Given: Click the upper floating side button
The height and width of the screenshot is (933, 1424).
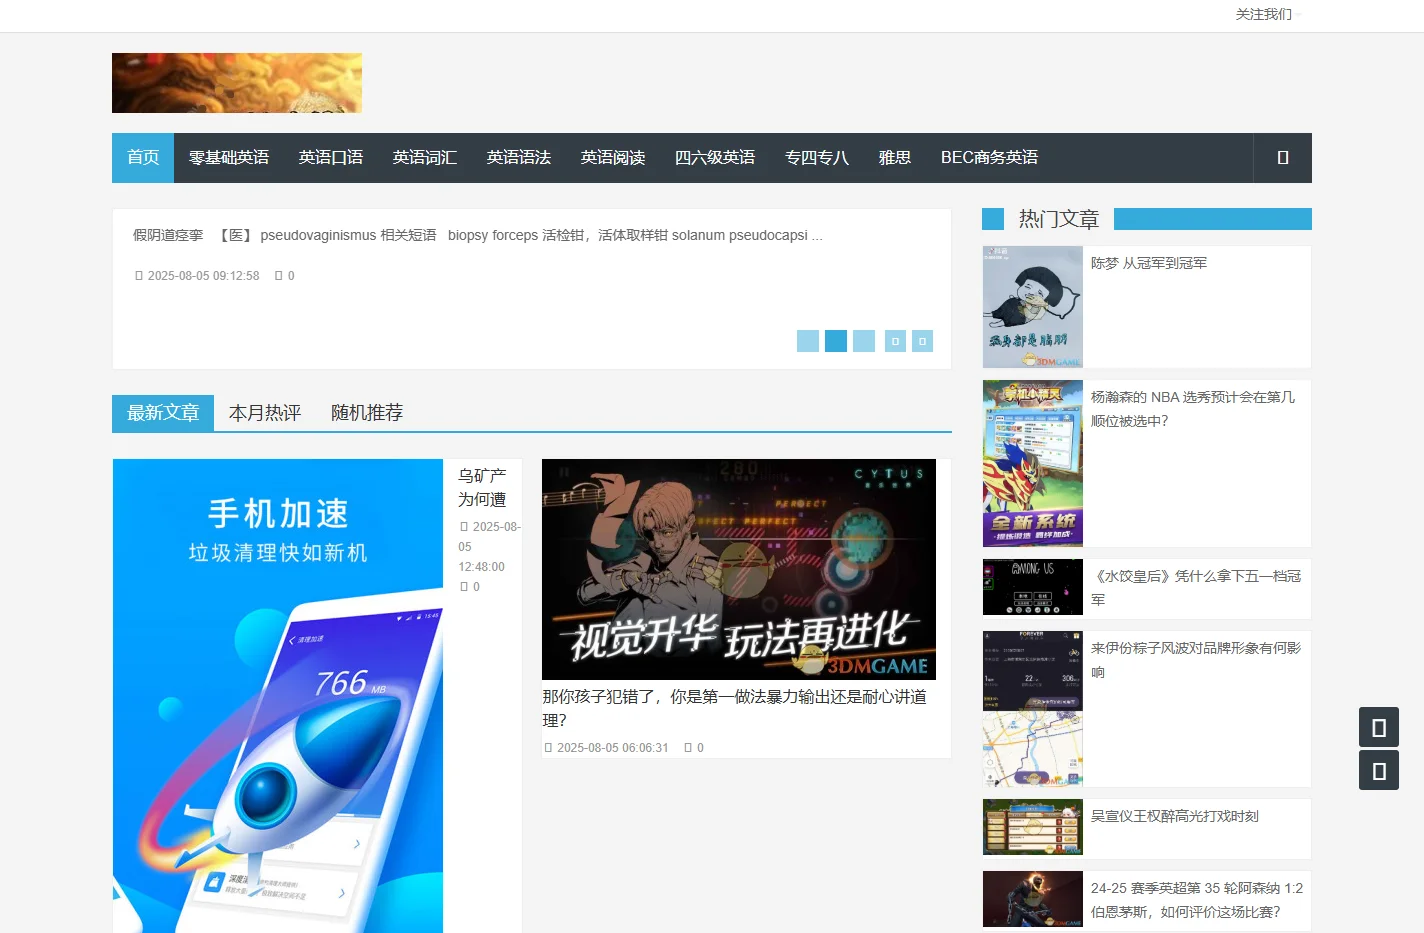Looking at the screenshot, I should (x=1379, y=727).
